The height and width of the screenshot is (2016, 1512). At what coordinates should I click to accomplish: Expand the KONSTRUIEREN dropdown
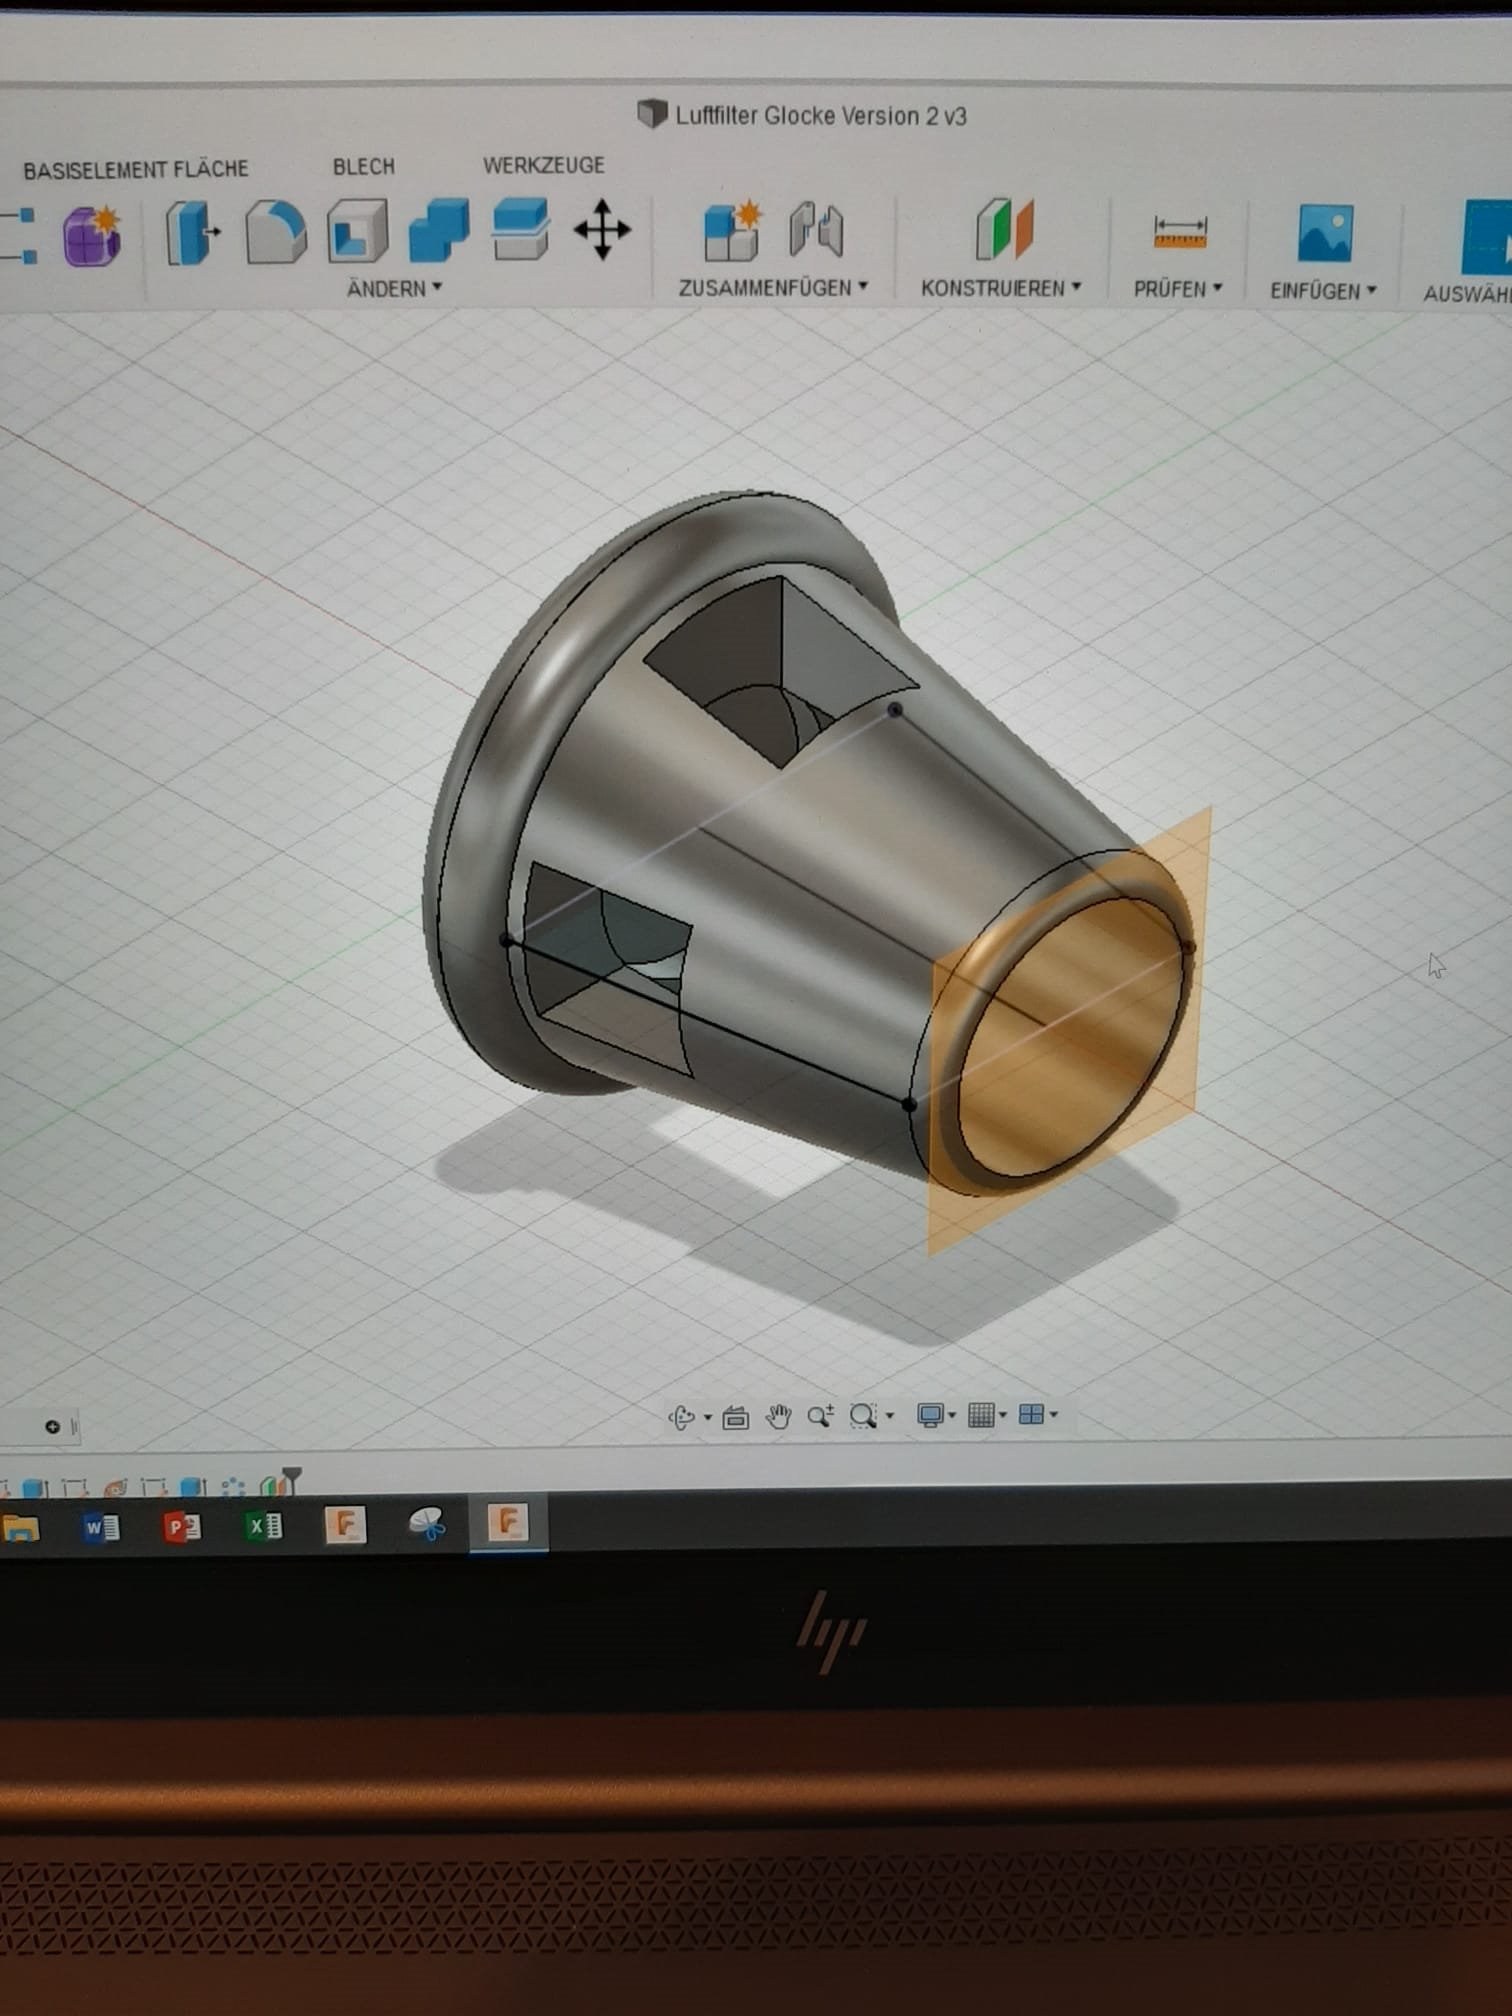click(x=1001, y=288)
